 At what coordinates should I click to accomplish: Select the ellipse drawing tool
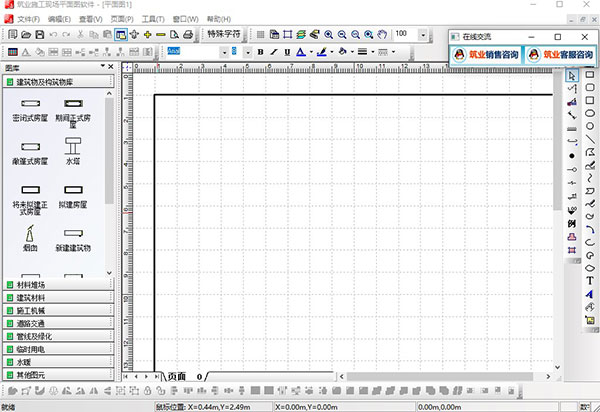click(590, 113)
